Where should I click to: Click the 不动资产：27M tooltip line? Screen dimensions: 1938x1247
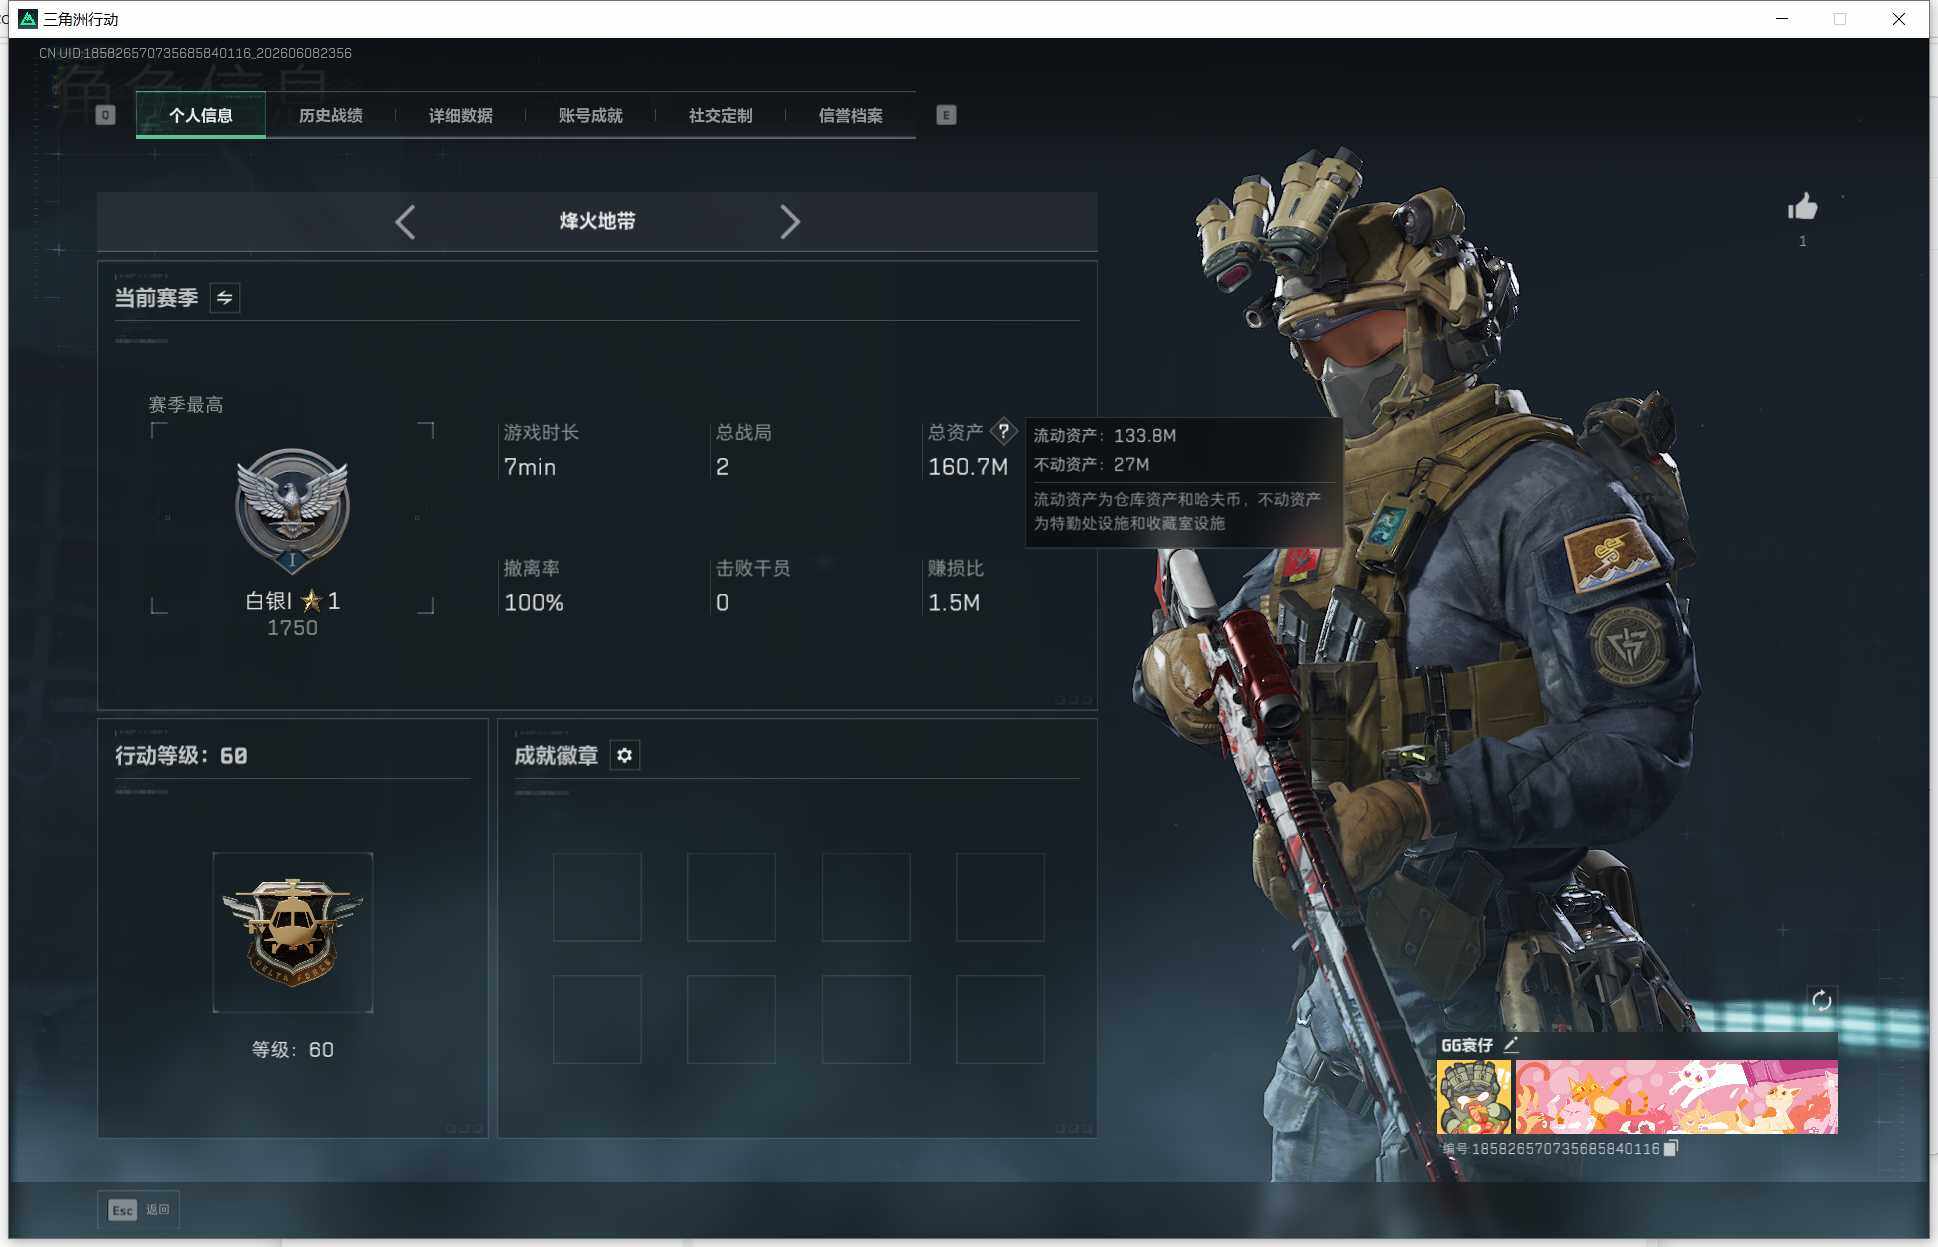point(1091,465)
